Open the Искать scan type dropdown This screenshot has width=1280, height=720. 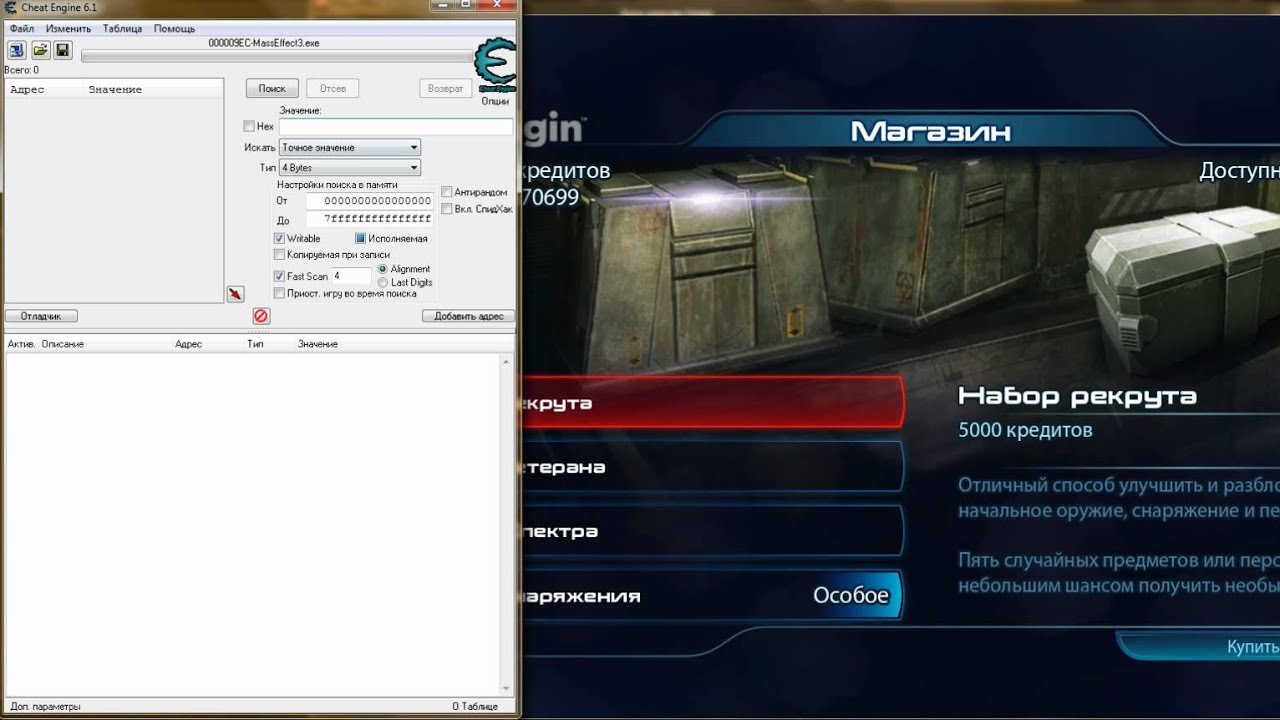[x=350, y=148]
